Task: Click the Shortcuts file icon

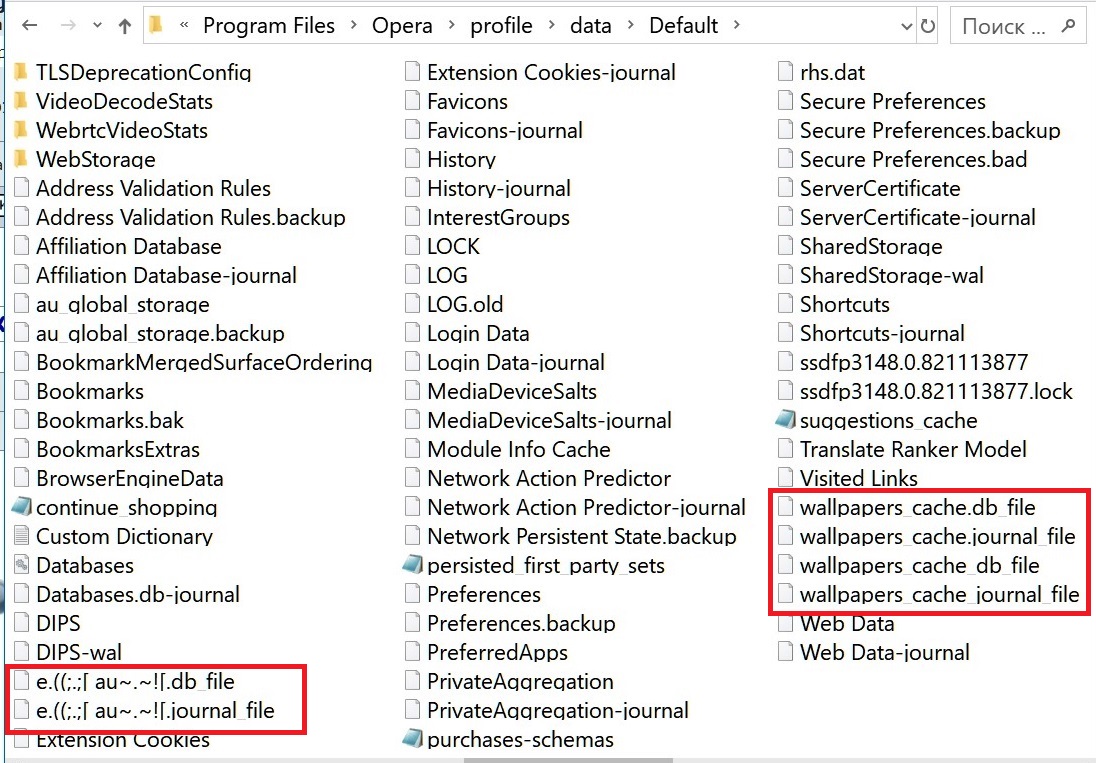Action: (x=785, y=304)
